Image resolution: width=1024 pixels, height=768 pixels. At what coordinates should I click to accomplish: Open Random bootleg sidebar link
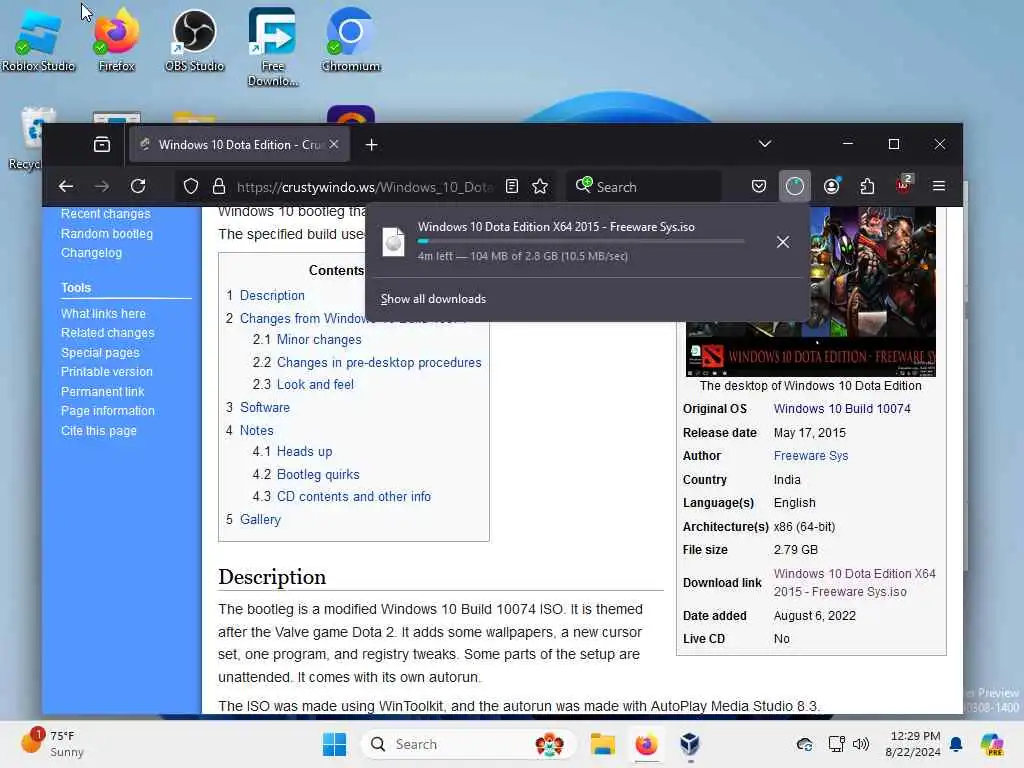(107, 234)
